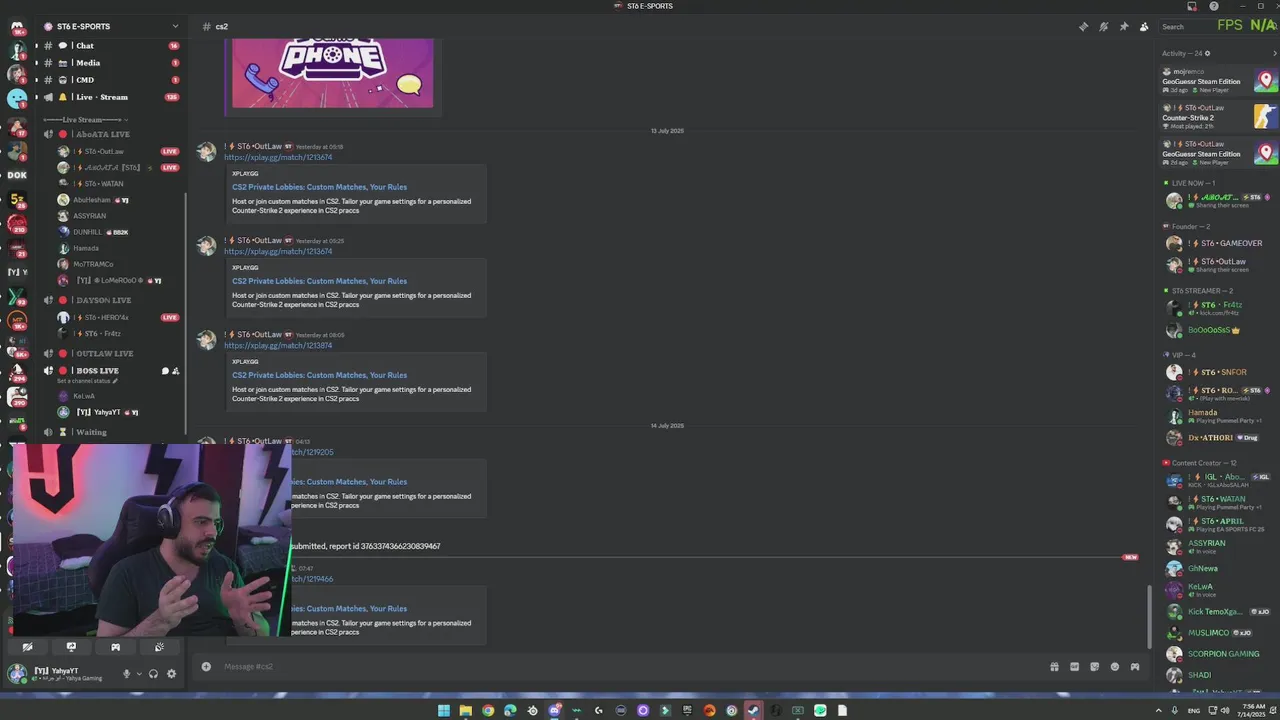This screenshot has height=720, width=1280.
Task: Open Steam on taskbar
Action: coord(753,711)
